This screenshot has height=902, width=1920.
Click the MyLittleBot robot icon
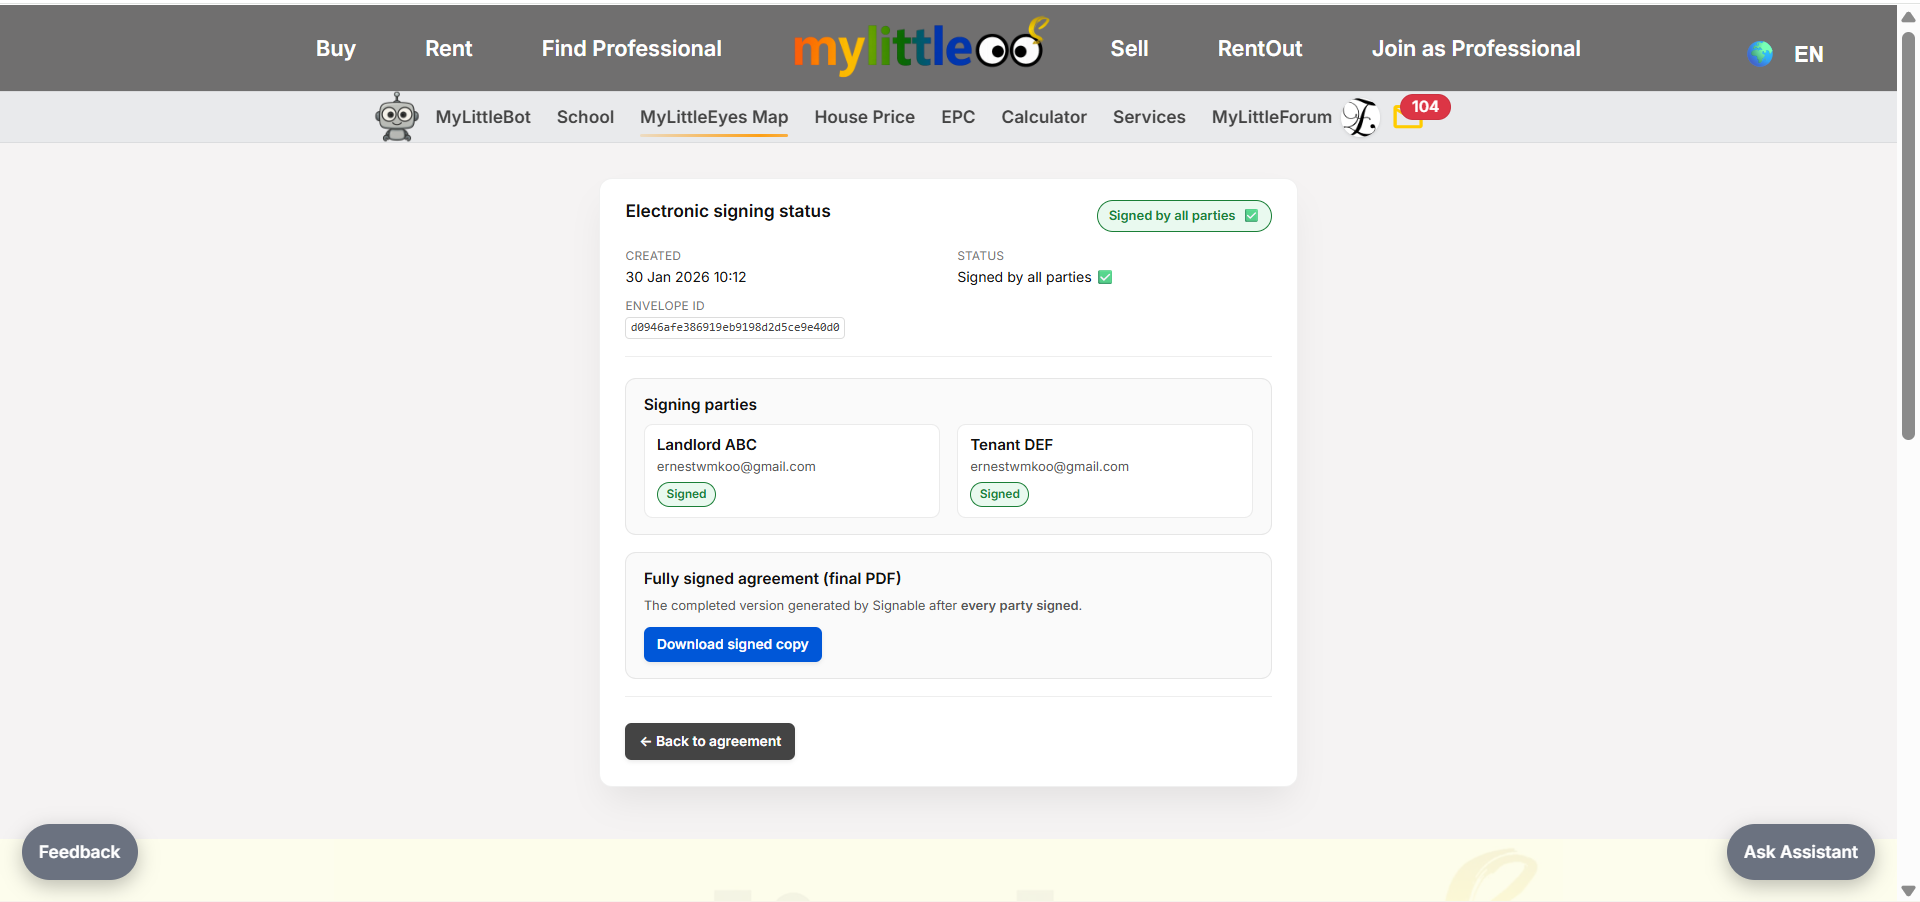click(397, 117)
